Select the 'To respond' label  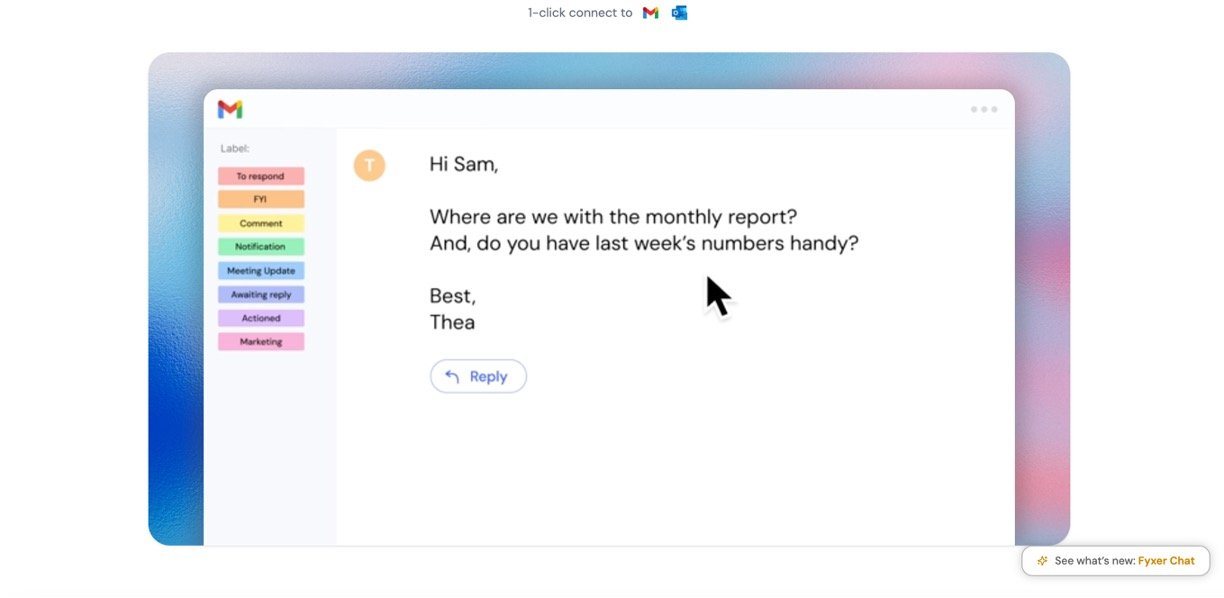[x=260, y=176]
